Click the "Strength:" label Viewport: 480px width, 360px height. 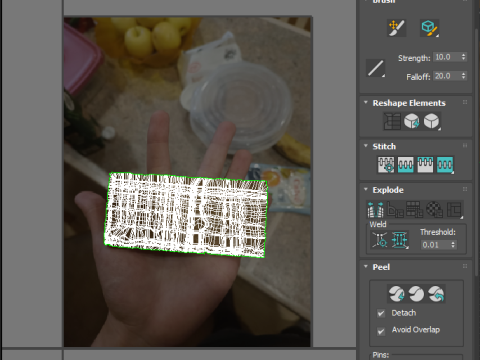414,58
